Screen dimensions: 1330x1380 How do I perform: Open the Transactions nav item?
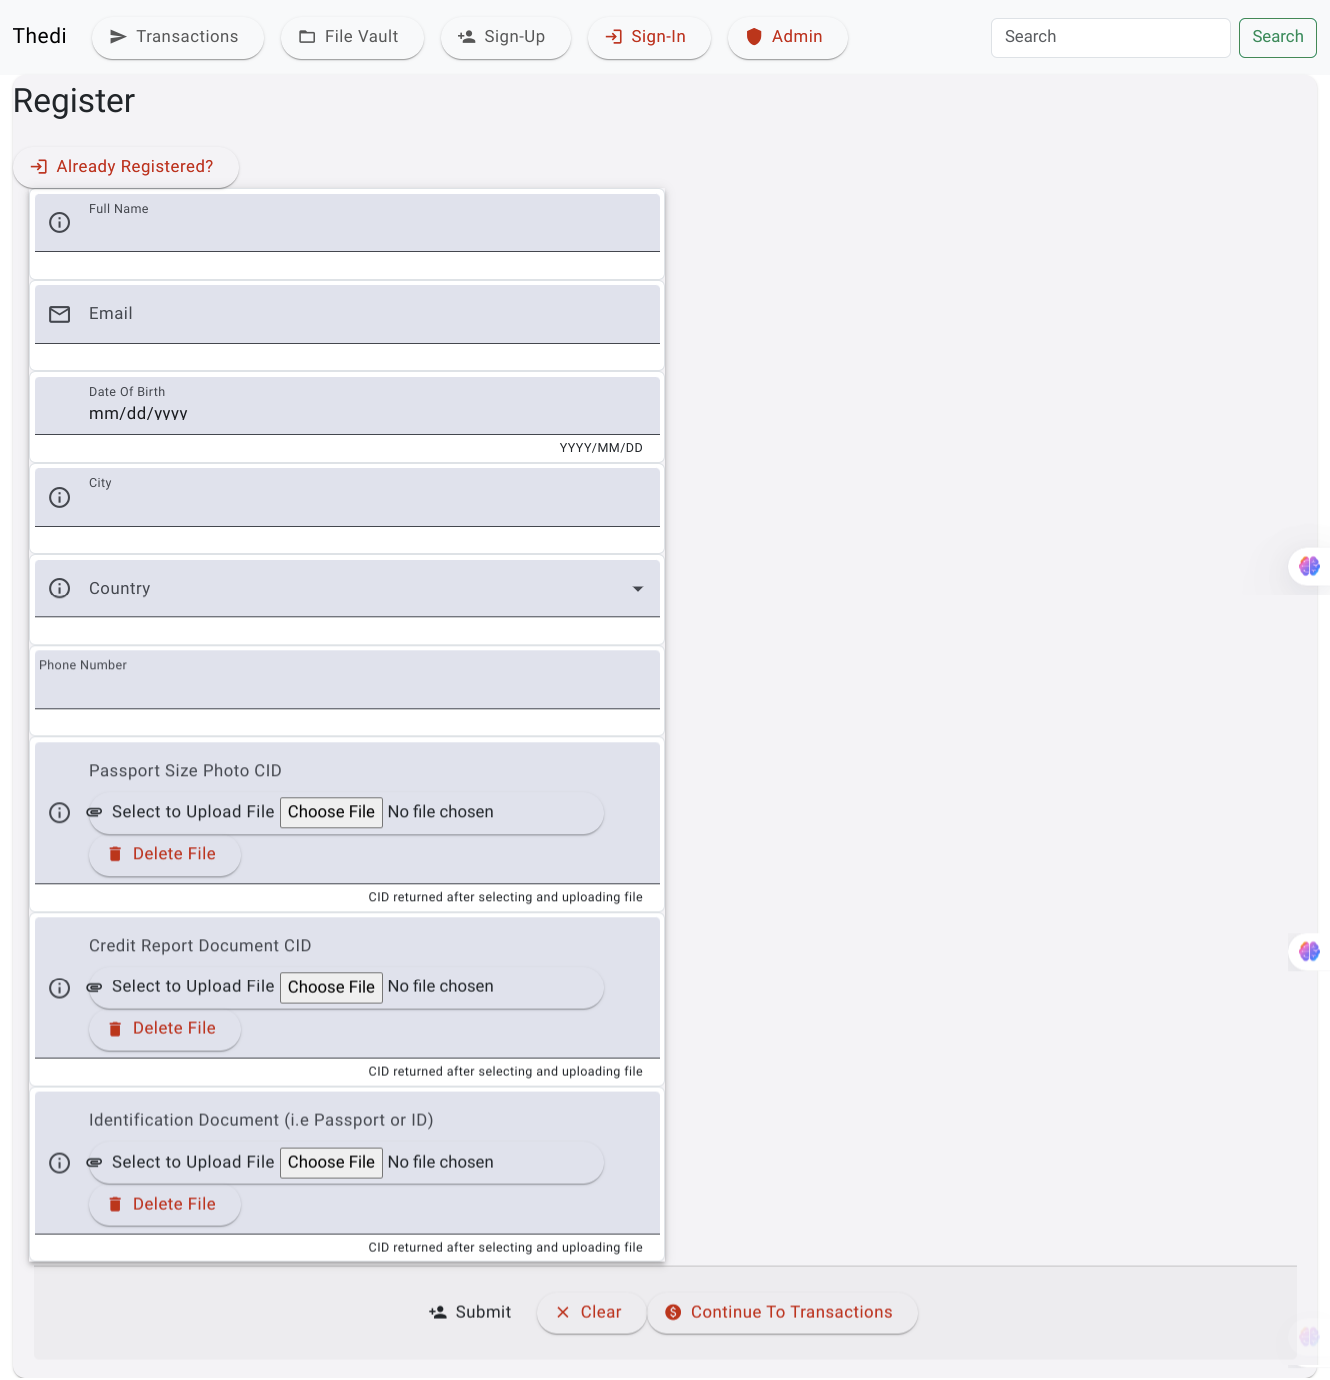point(178,37)
